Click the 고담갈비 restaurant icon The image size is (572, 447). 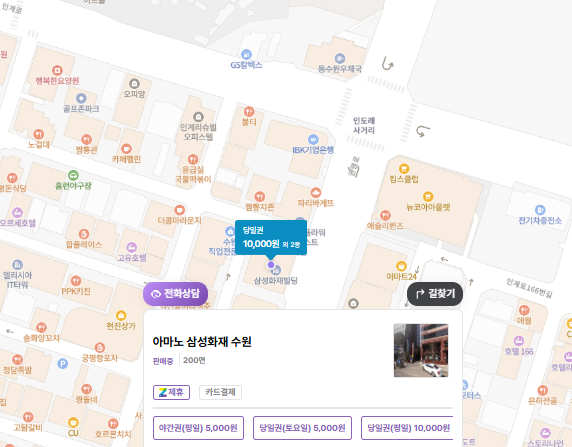(28, 417)
